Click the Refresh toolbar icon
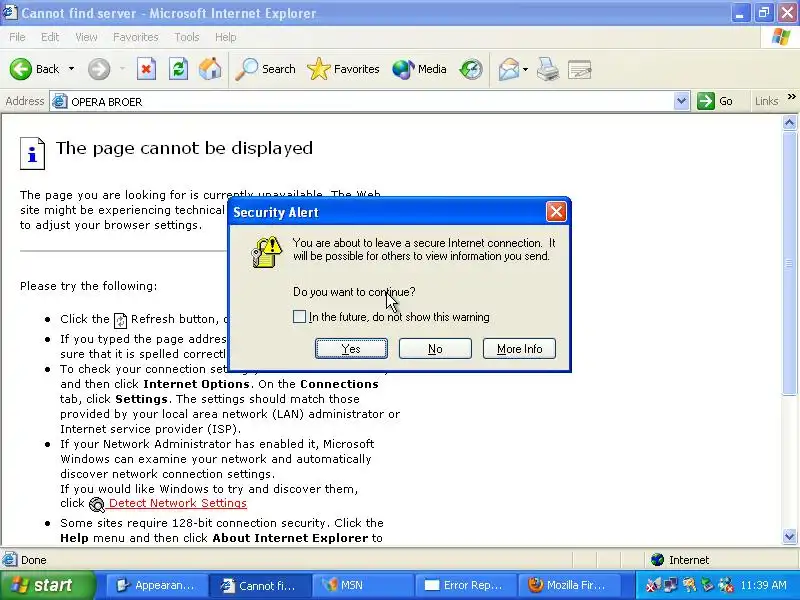The height and width of the screenshot is (600, 800). coord(178,69)
